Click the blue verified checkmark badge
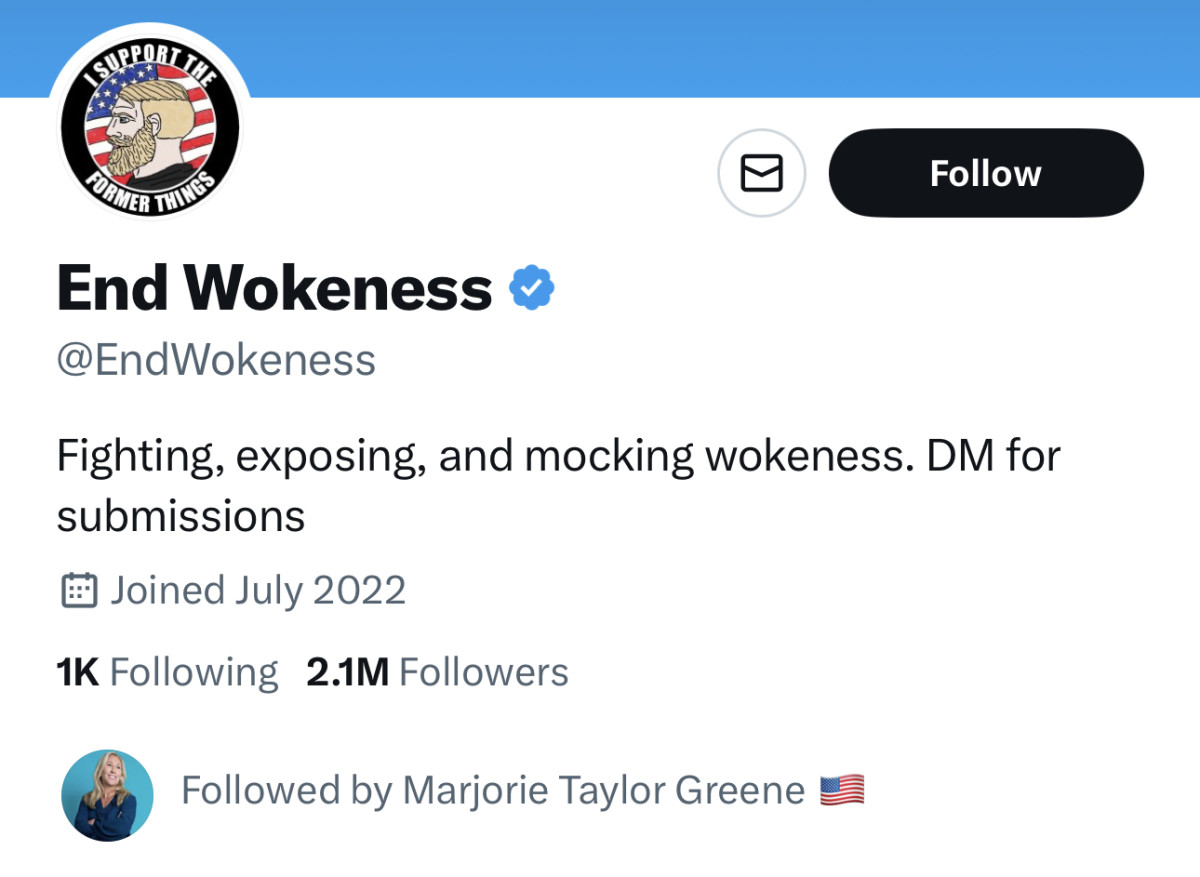Image resolution: width=1200 pixels, height=877 pixels. click(x=531, y=288)
